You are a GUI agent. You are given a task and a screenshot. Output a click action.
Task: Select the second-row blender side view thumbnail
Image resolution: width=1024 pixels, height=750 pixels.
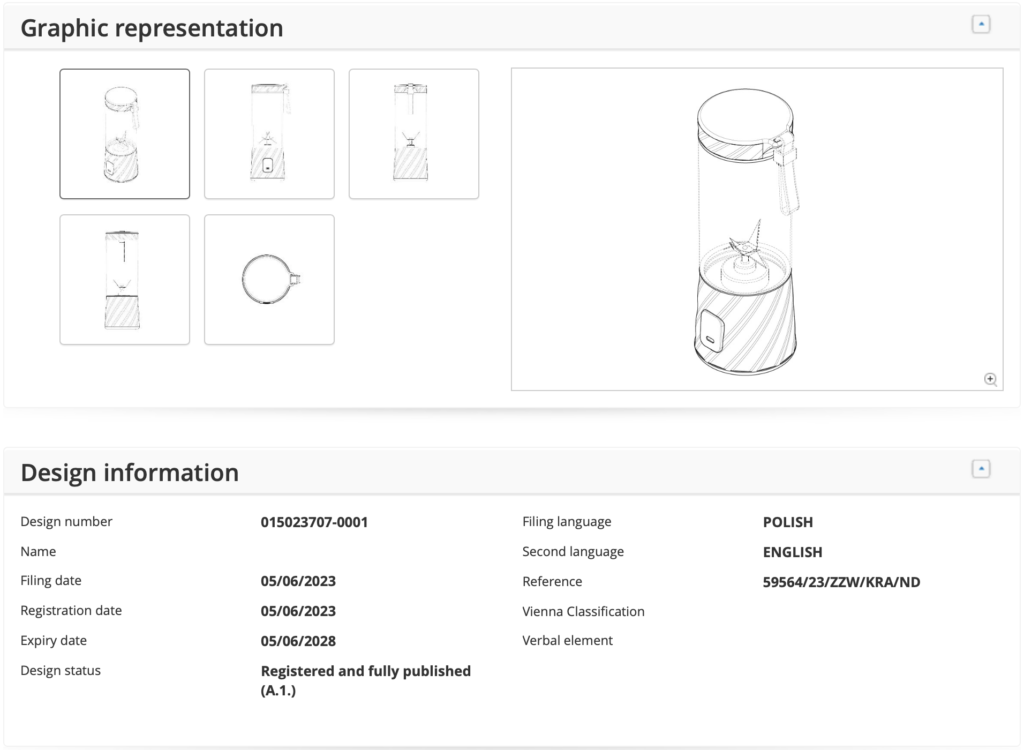(x=125, y=280)
